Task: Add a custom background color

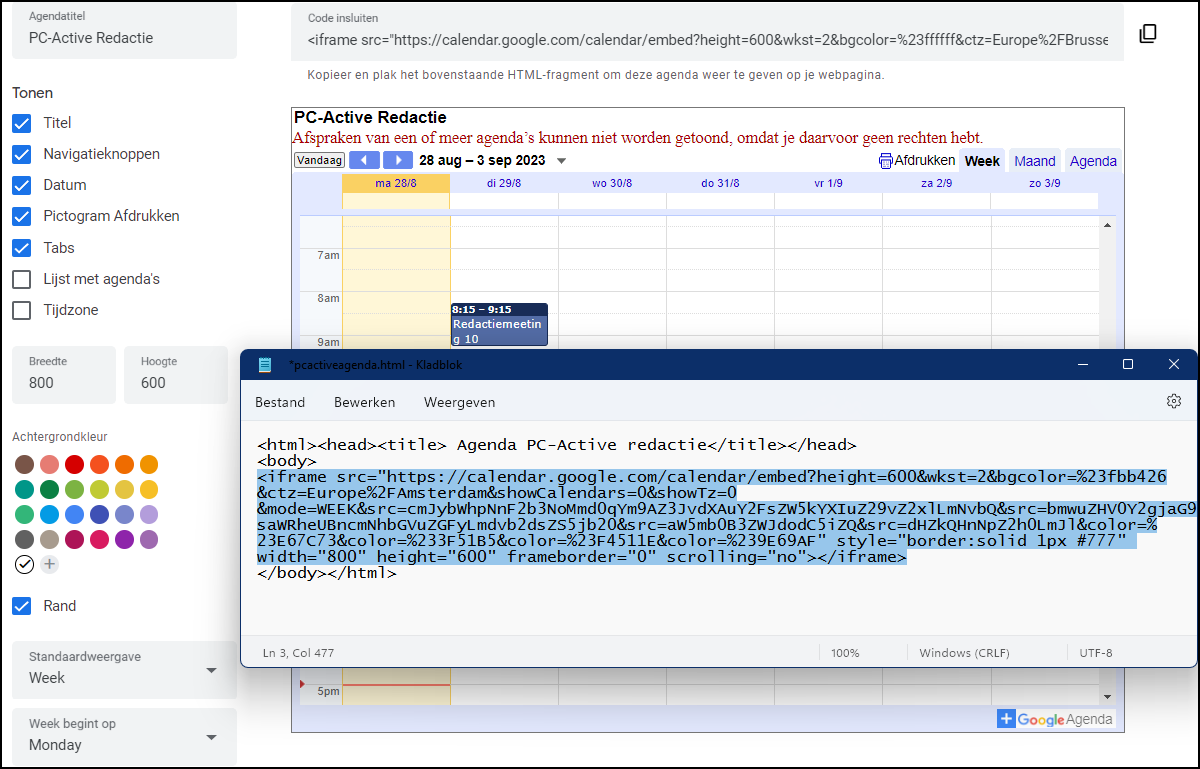Action: coord(49,565)
